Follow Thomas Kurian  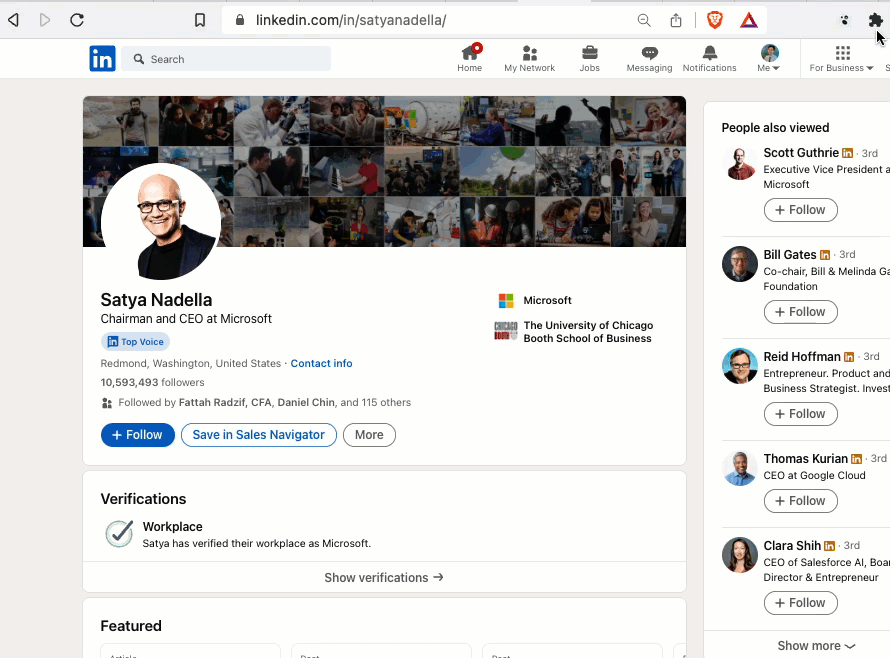point(800,501)
